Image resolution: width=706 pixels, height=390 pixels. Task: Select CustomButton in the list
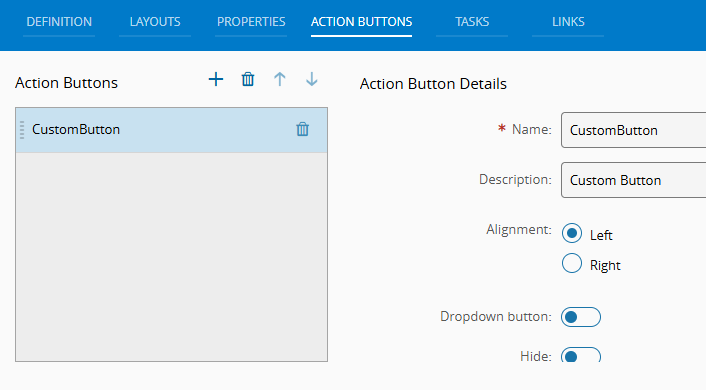(x=172, y=130)
